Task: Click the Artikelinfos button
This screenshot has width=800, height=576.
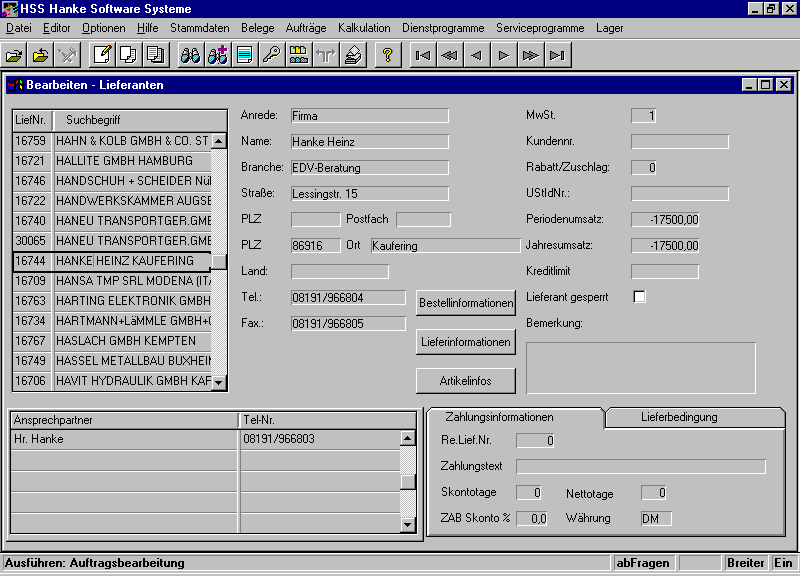Action: [x=466, y=380]
